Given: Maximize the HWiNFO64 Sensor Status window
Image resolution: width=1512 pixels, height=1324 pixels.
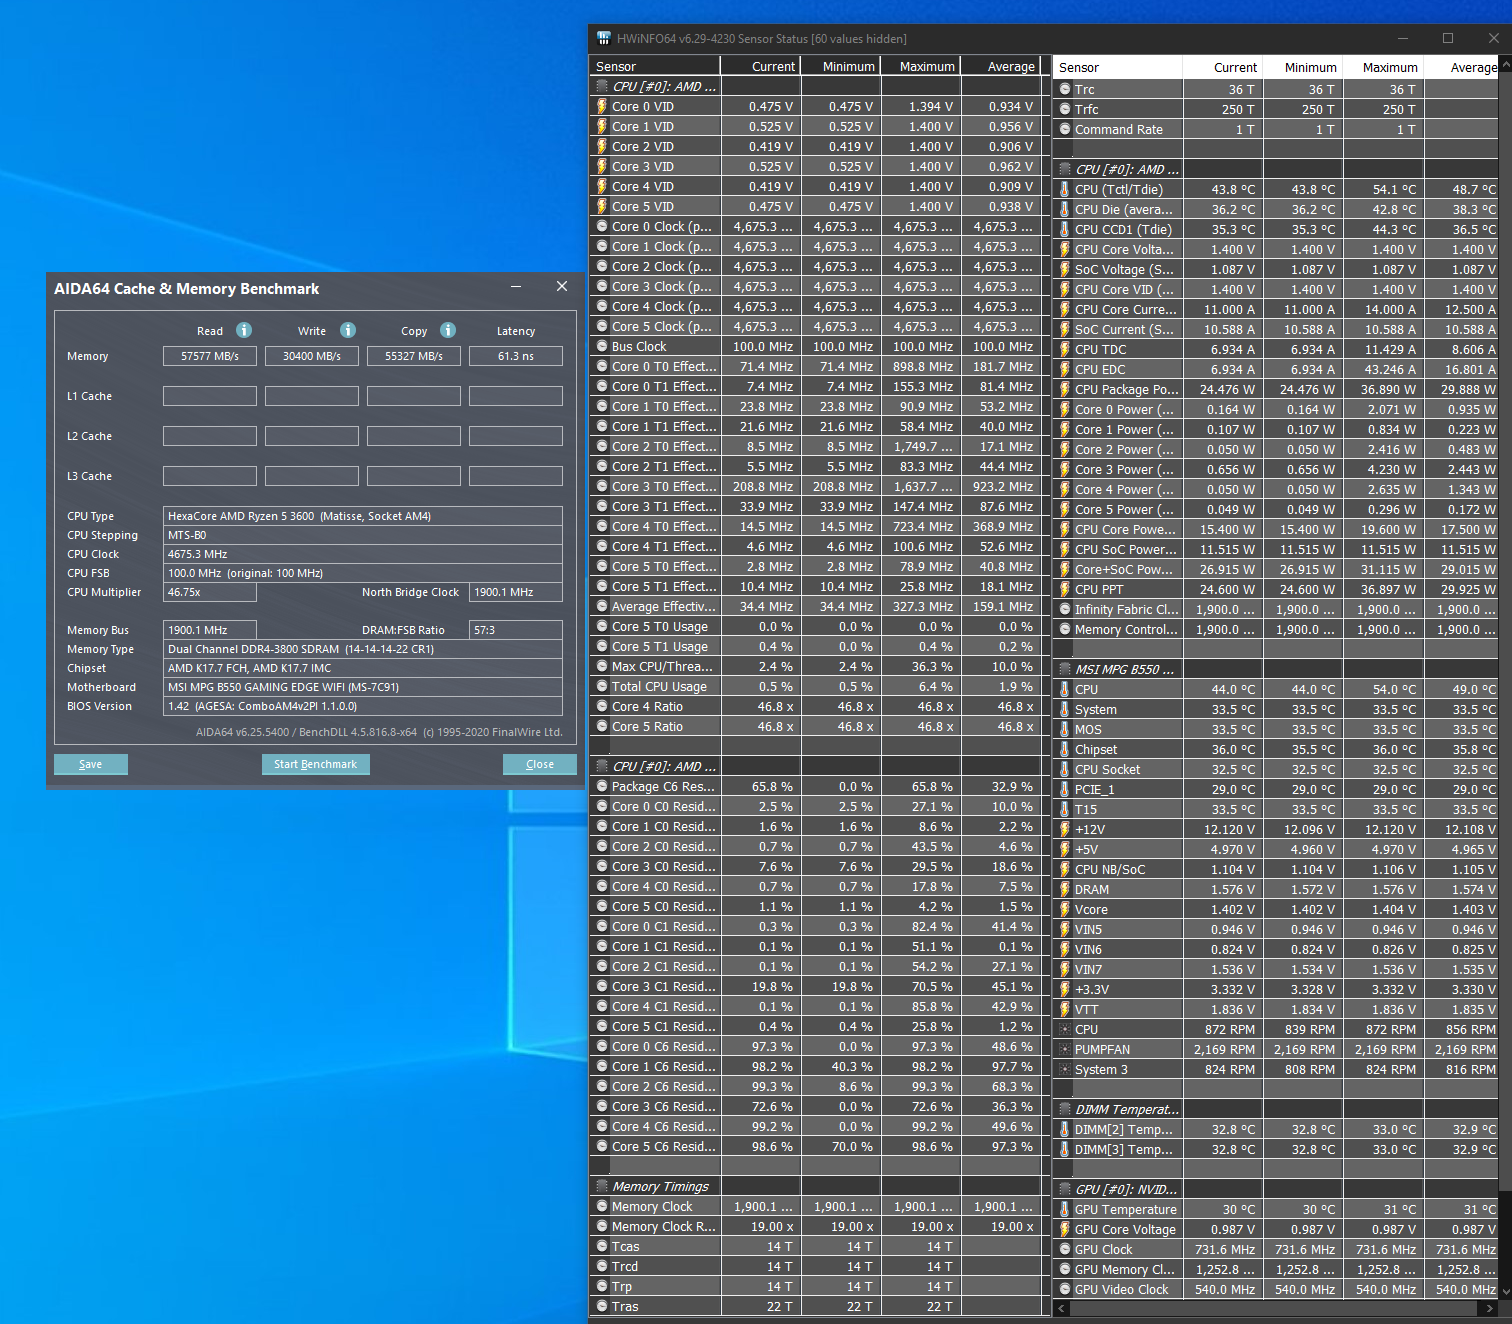Looking at the screenshot, I should click(x=1447, y=38).
